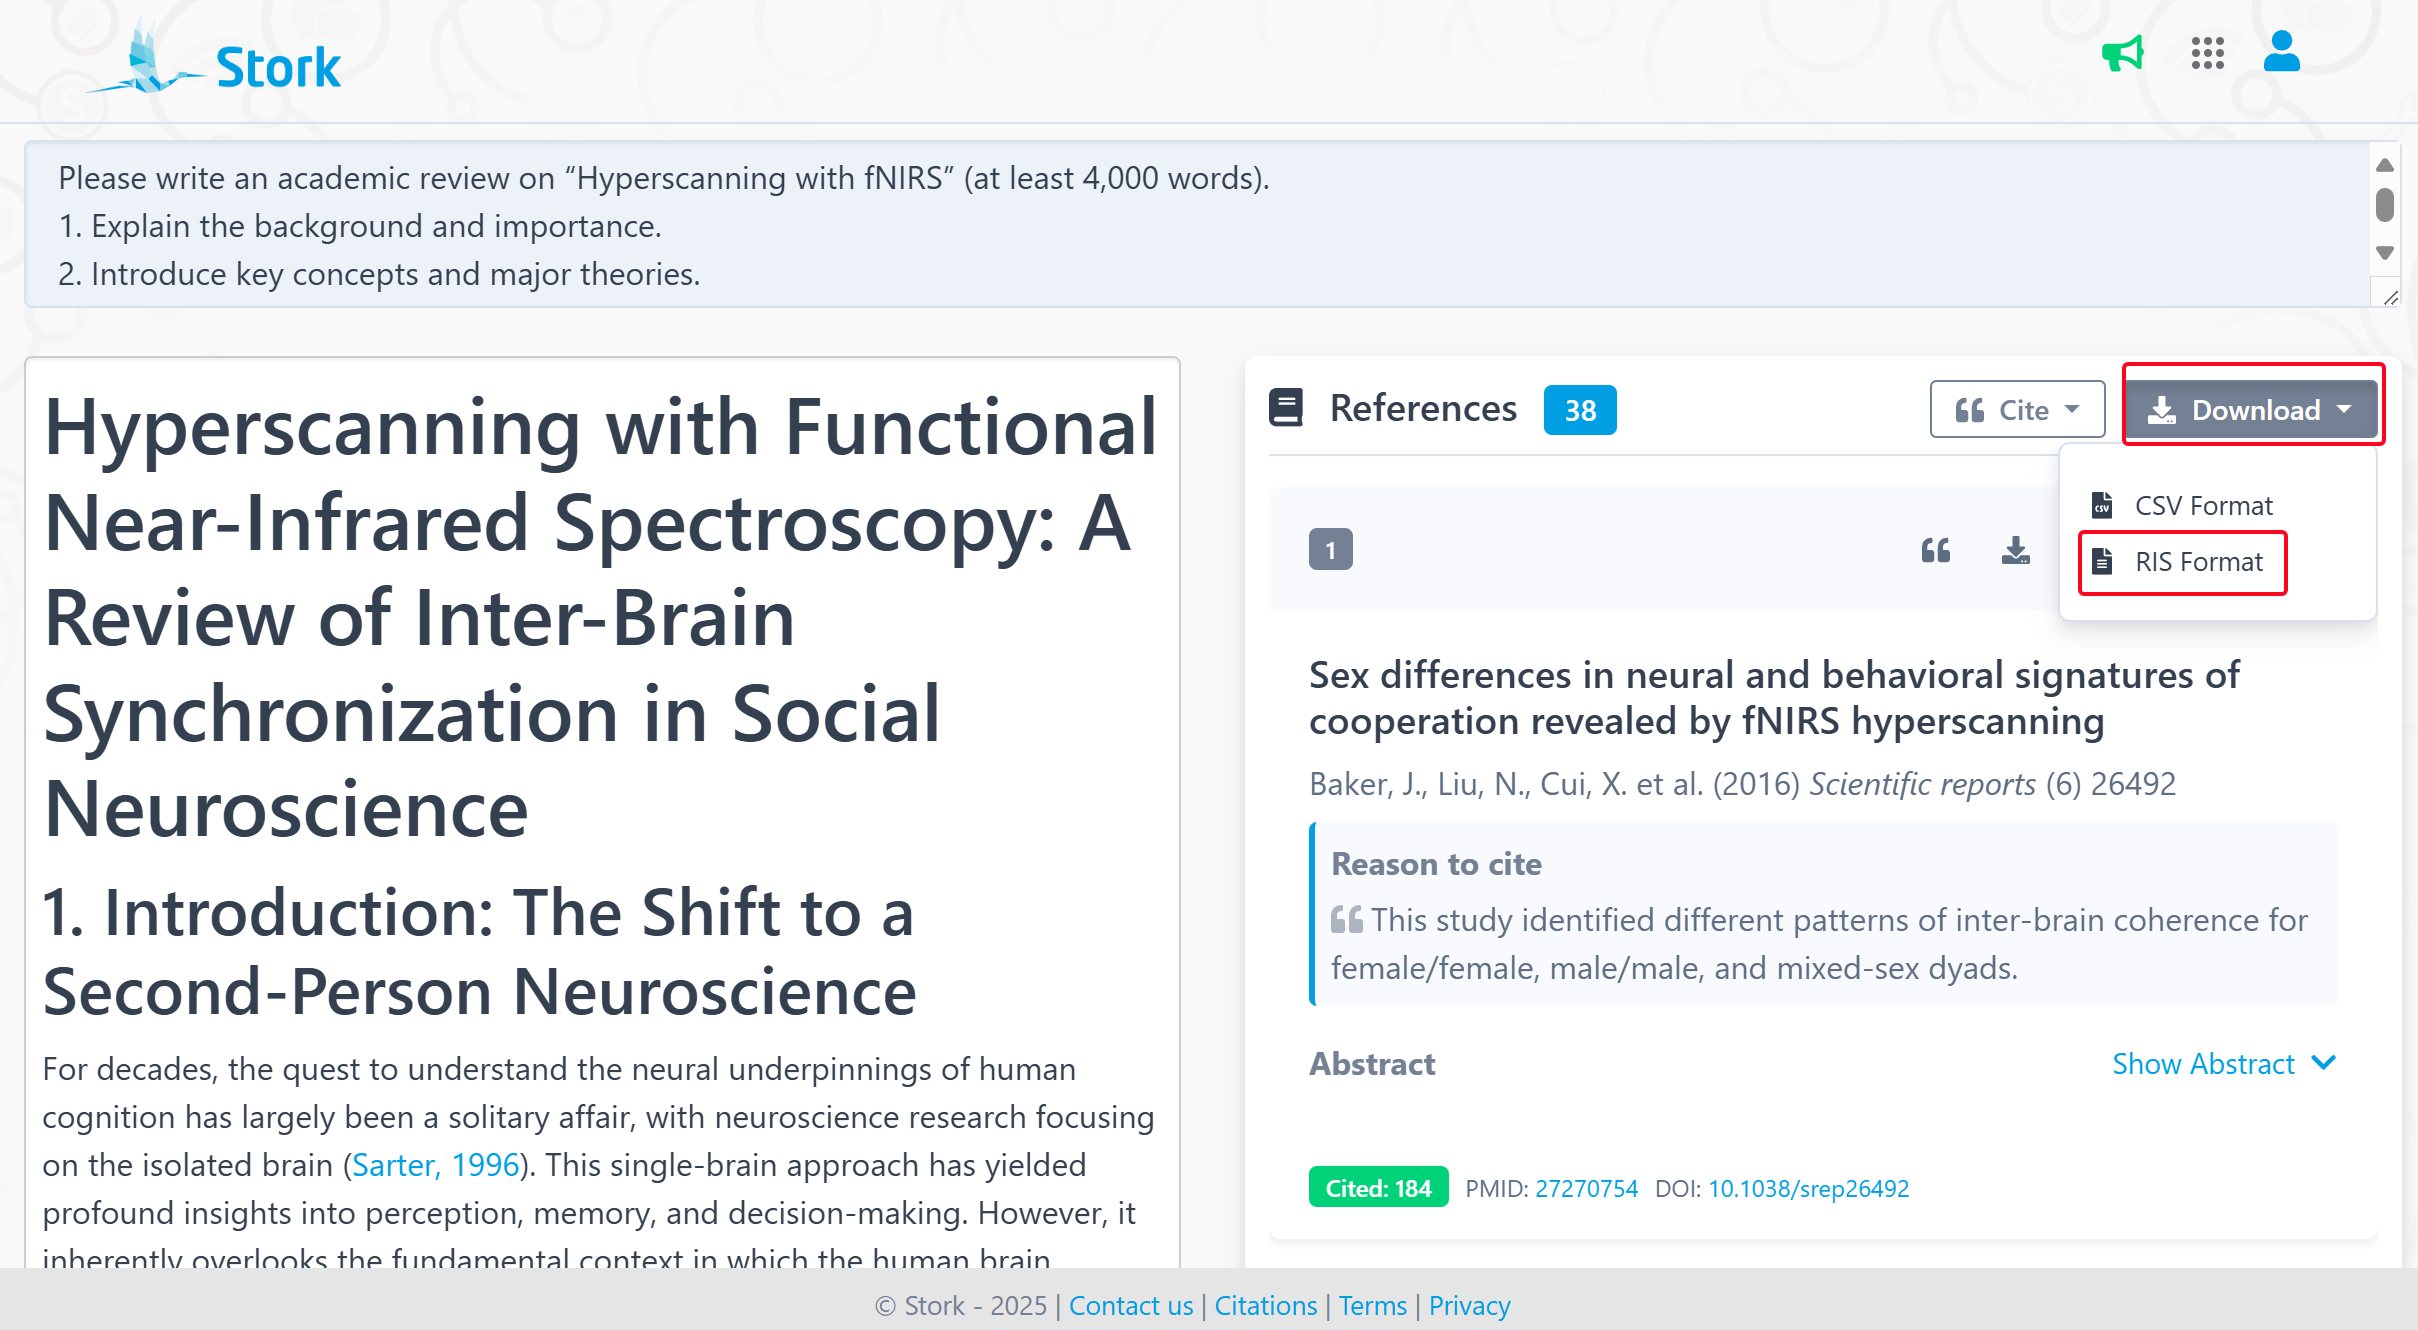Open the Sarter, 1996 citation link
Screen dimensions: 2418x1330
click(436, 1165)
